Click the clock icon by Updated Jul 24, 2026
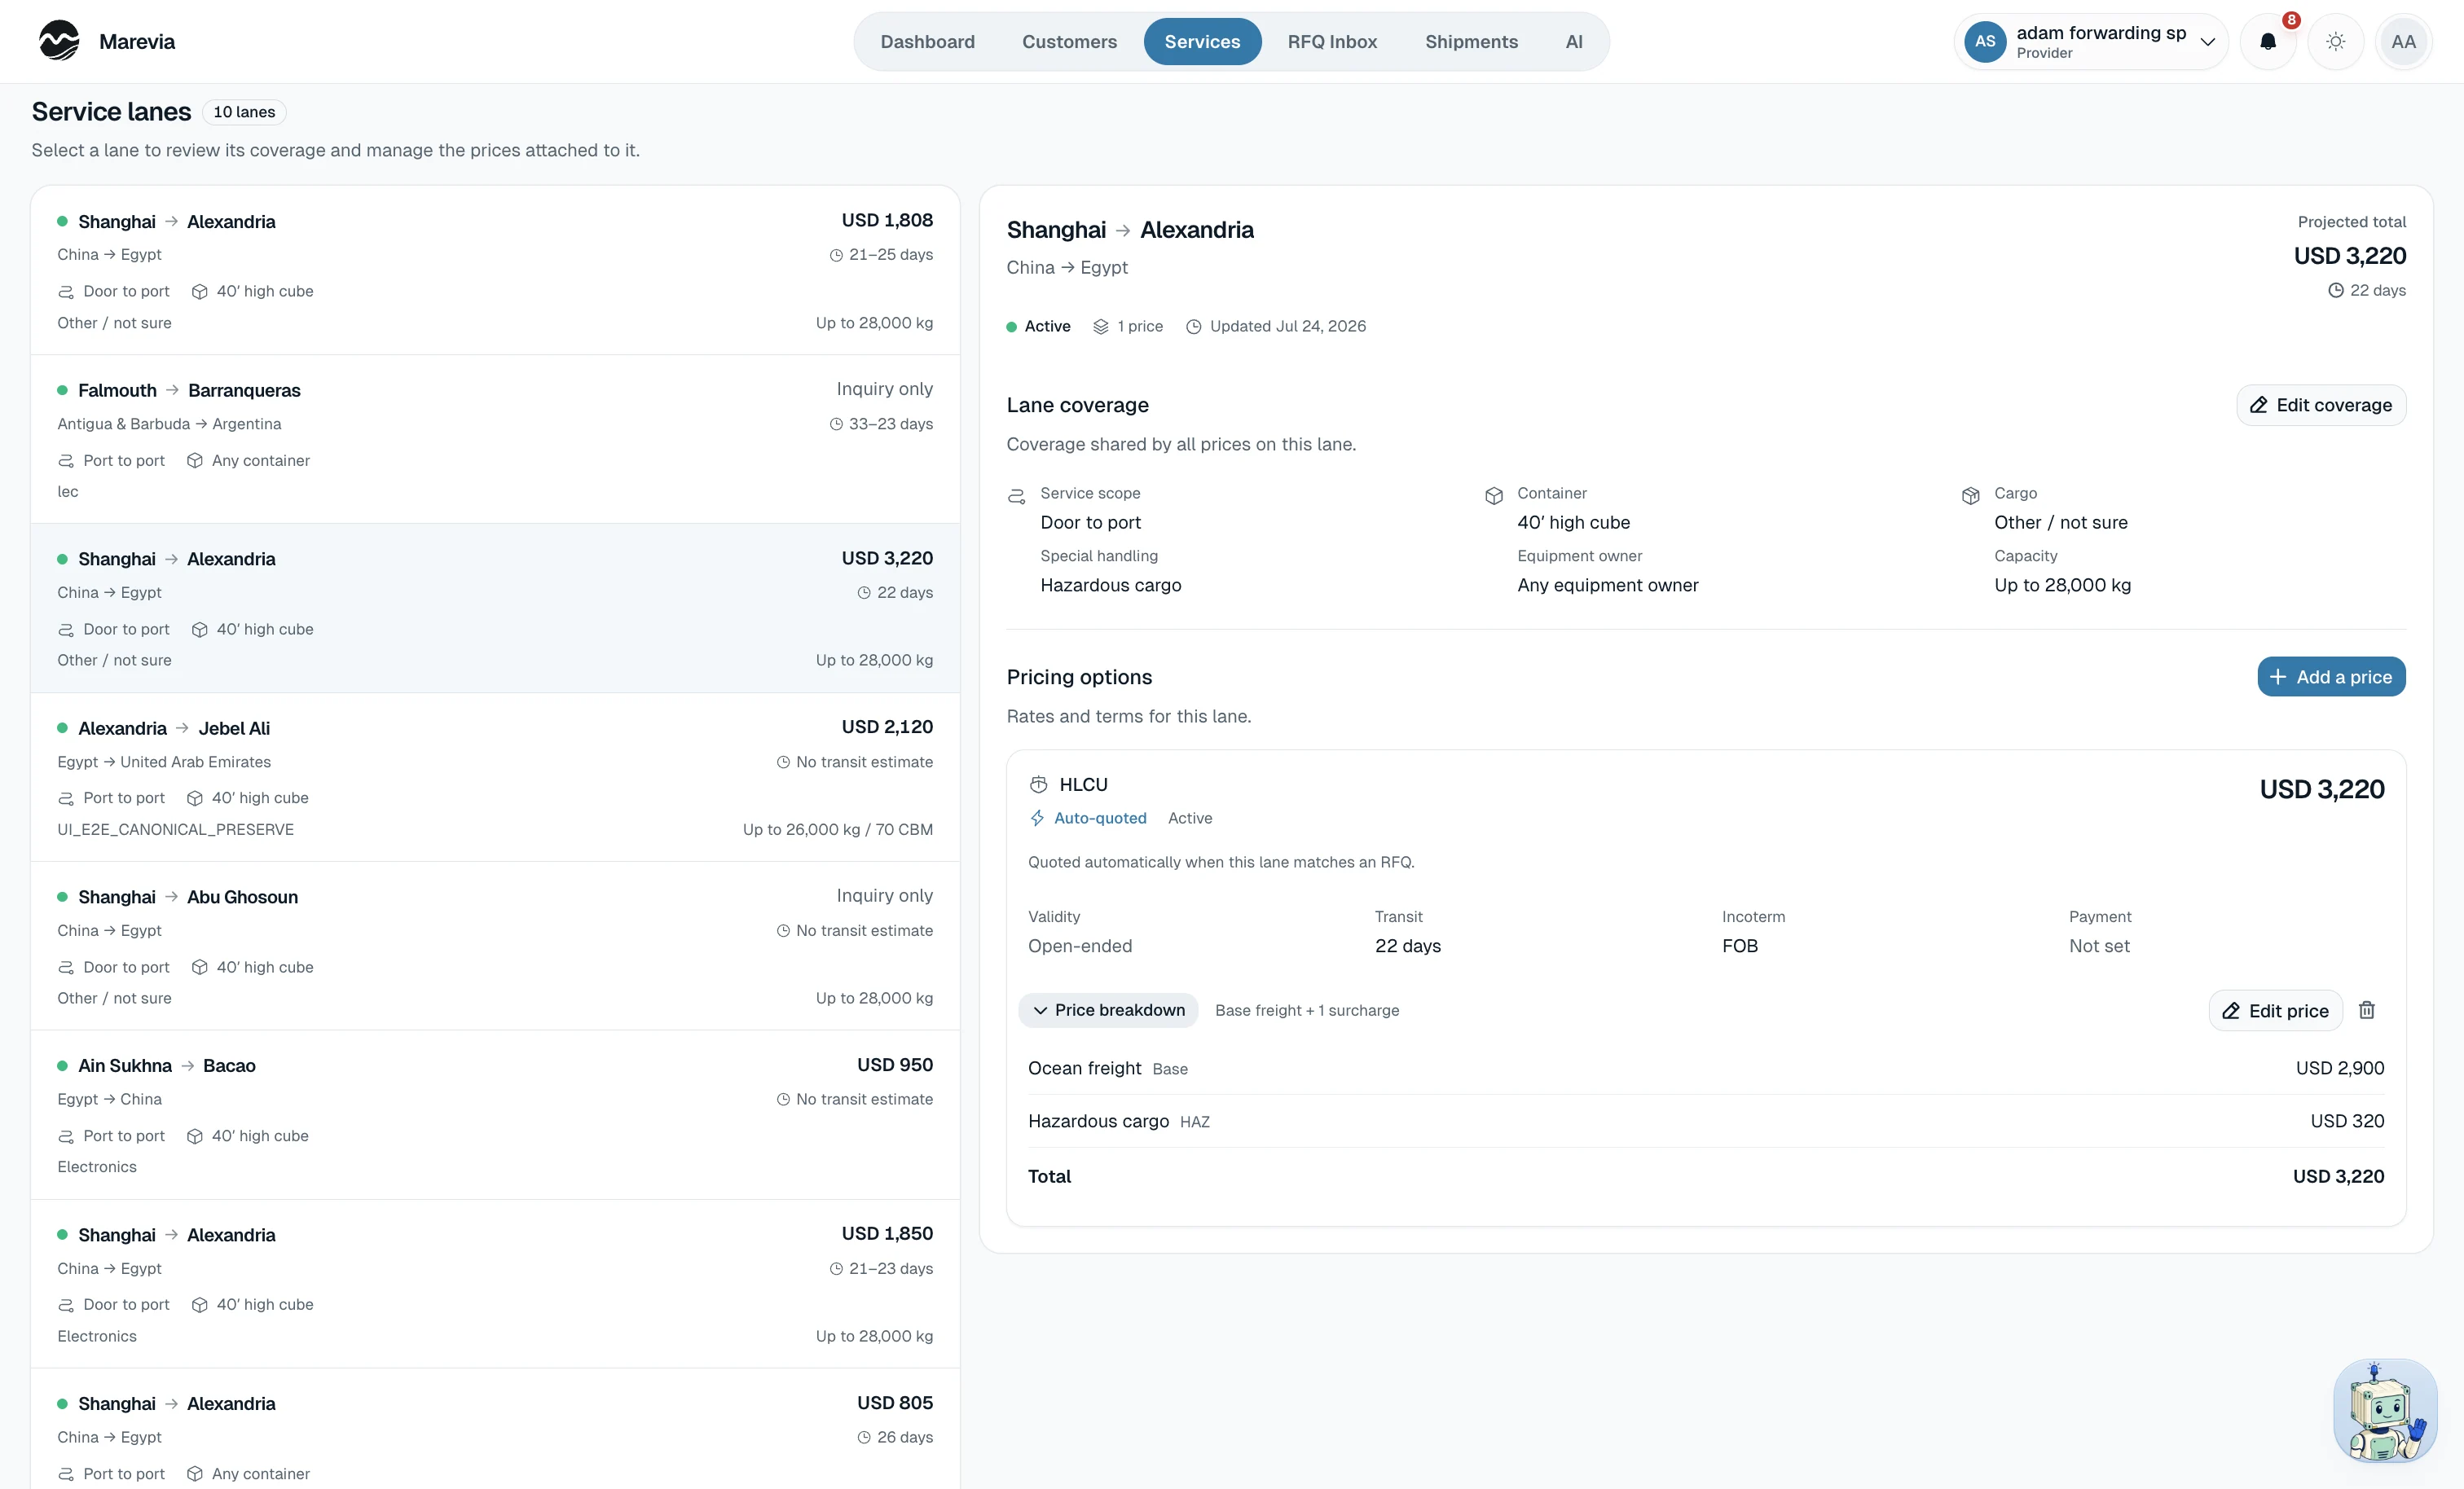This screenshot has height=1489, width=2464. tap(1194, 327)
